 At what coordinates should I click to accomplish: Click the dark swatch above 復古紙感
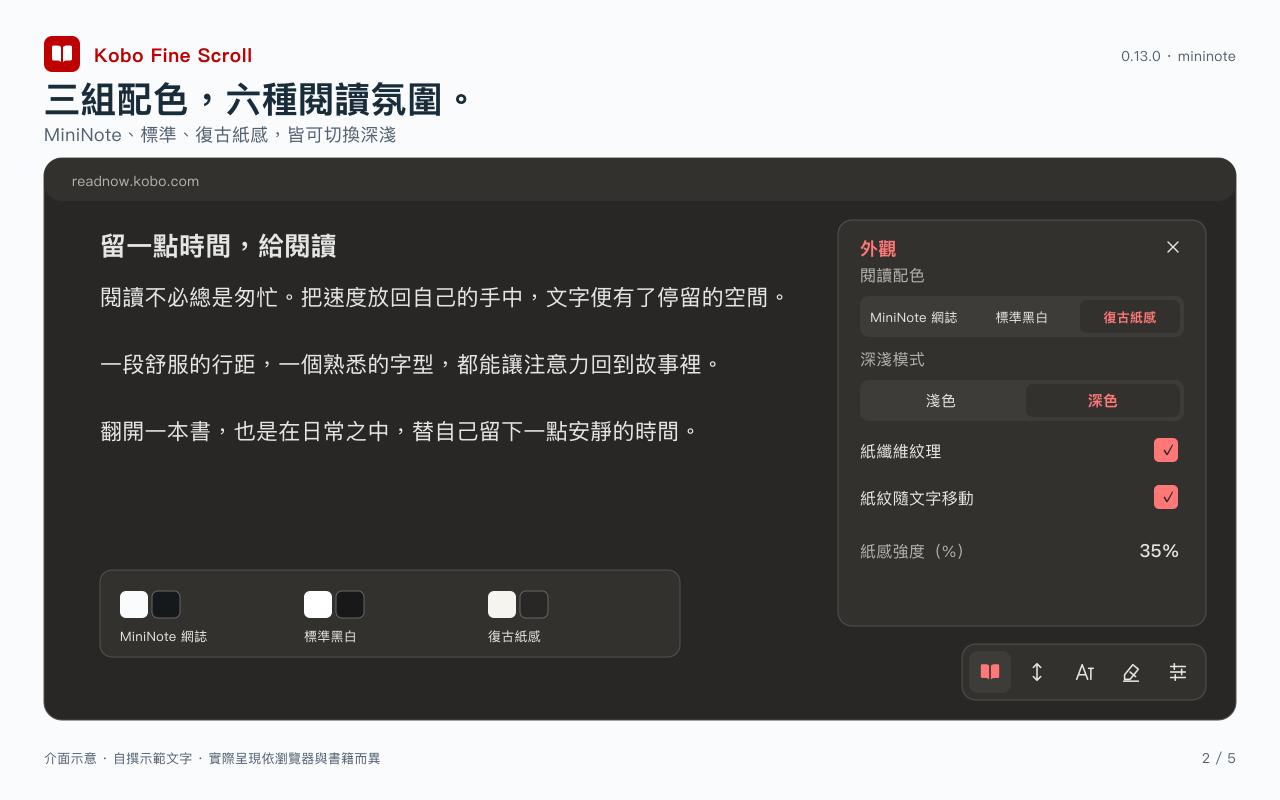[534, 604]
